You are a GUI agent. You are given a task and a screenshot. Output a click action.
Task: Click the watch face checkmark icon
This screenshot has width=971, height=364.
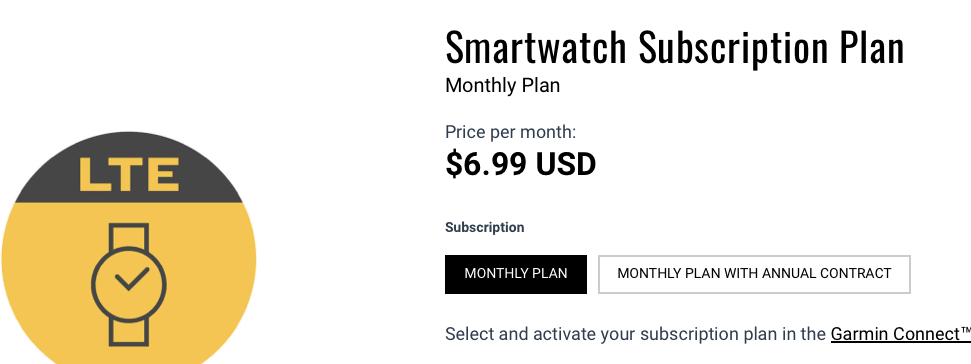tap(131, 279)
